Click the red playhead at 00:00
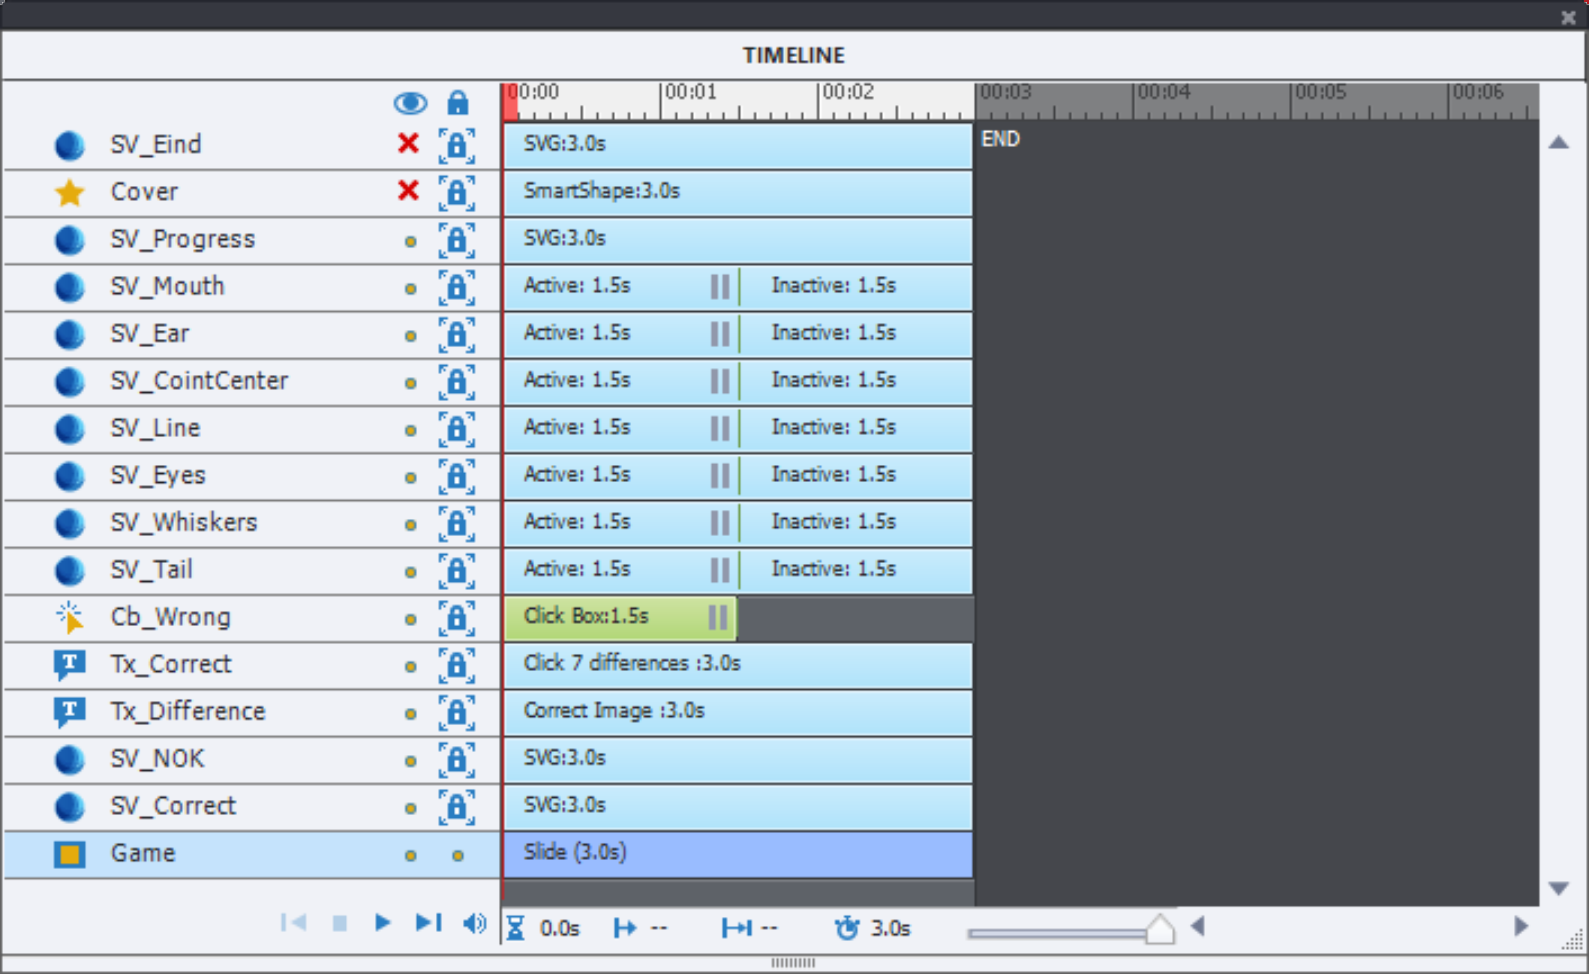This screenshot has height=974, width=1589. tap(511, 100)
